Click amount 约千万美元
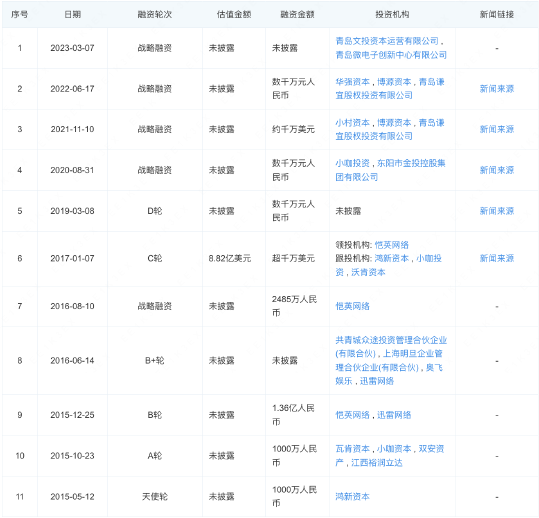This screenshot has height=518, width=539. click(x=293, y=130)
